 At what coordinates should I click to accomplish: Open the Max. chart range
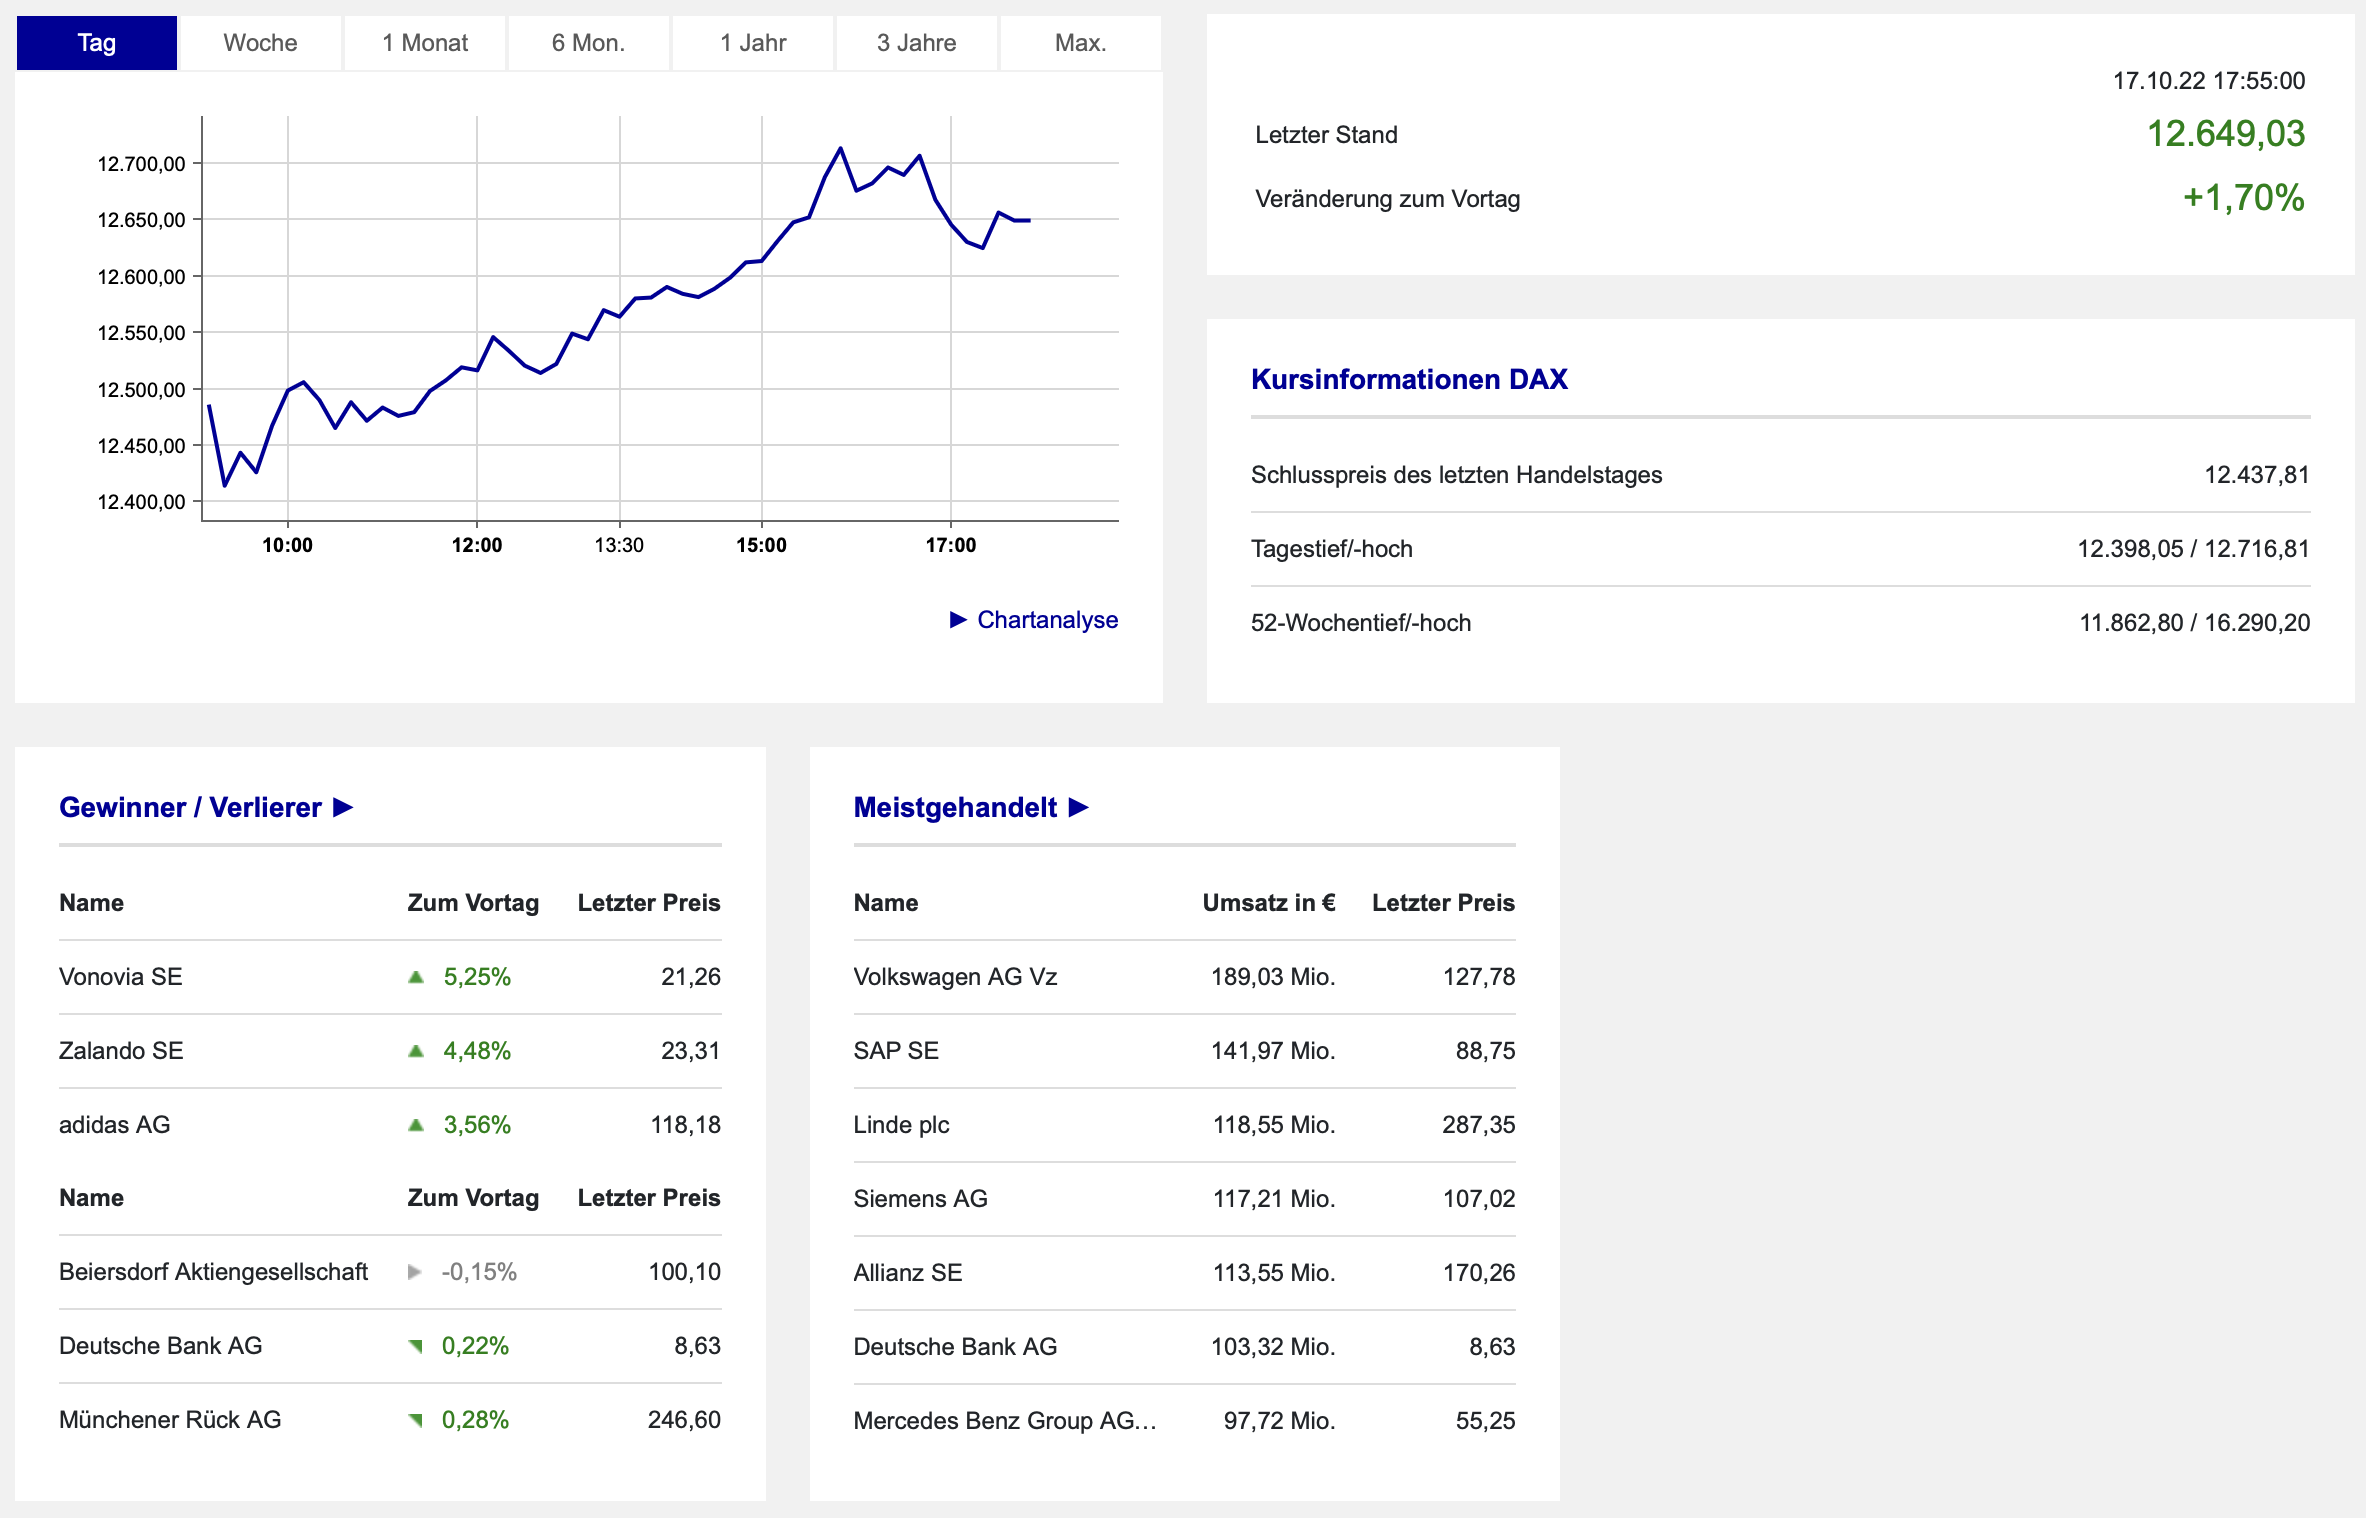coord(1080,43)
